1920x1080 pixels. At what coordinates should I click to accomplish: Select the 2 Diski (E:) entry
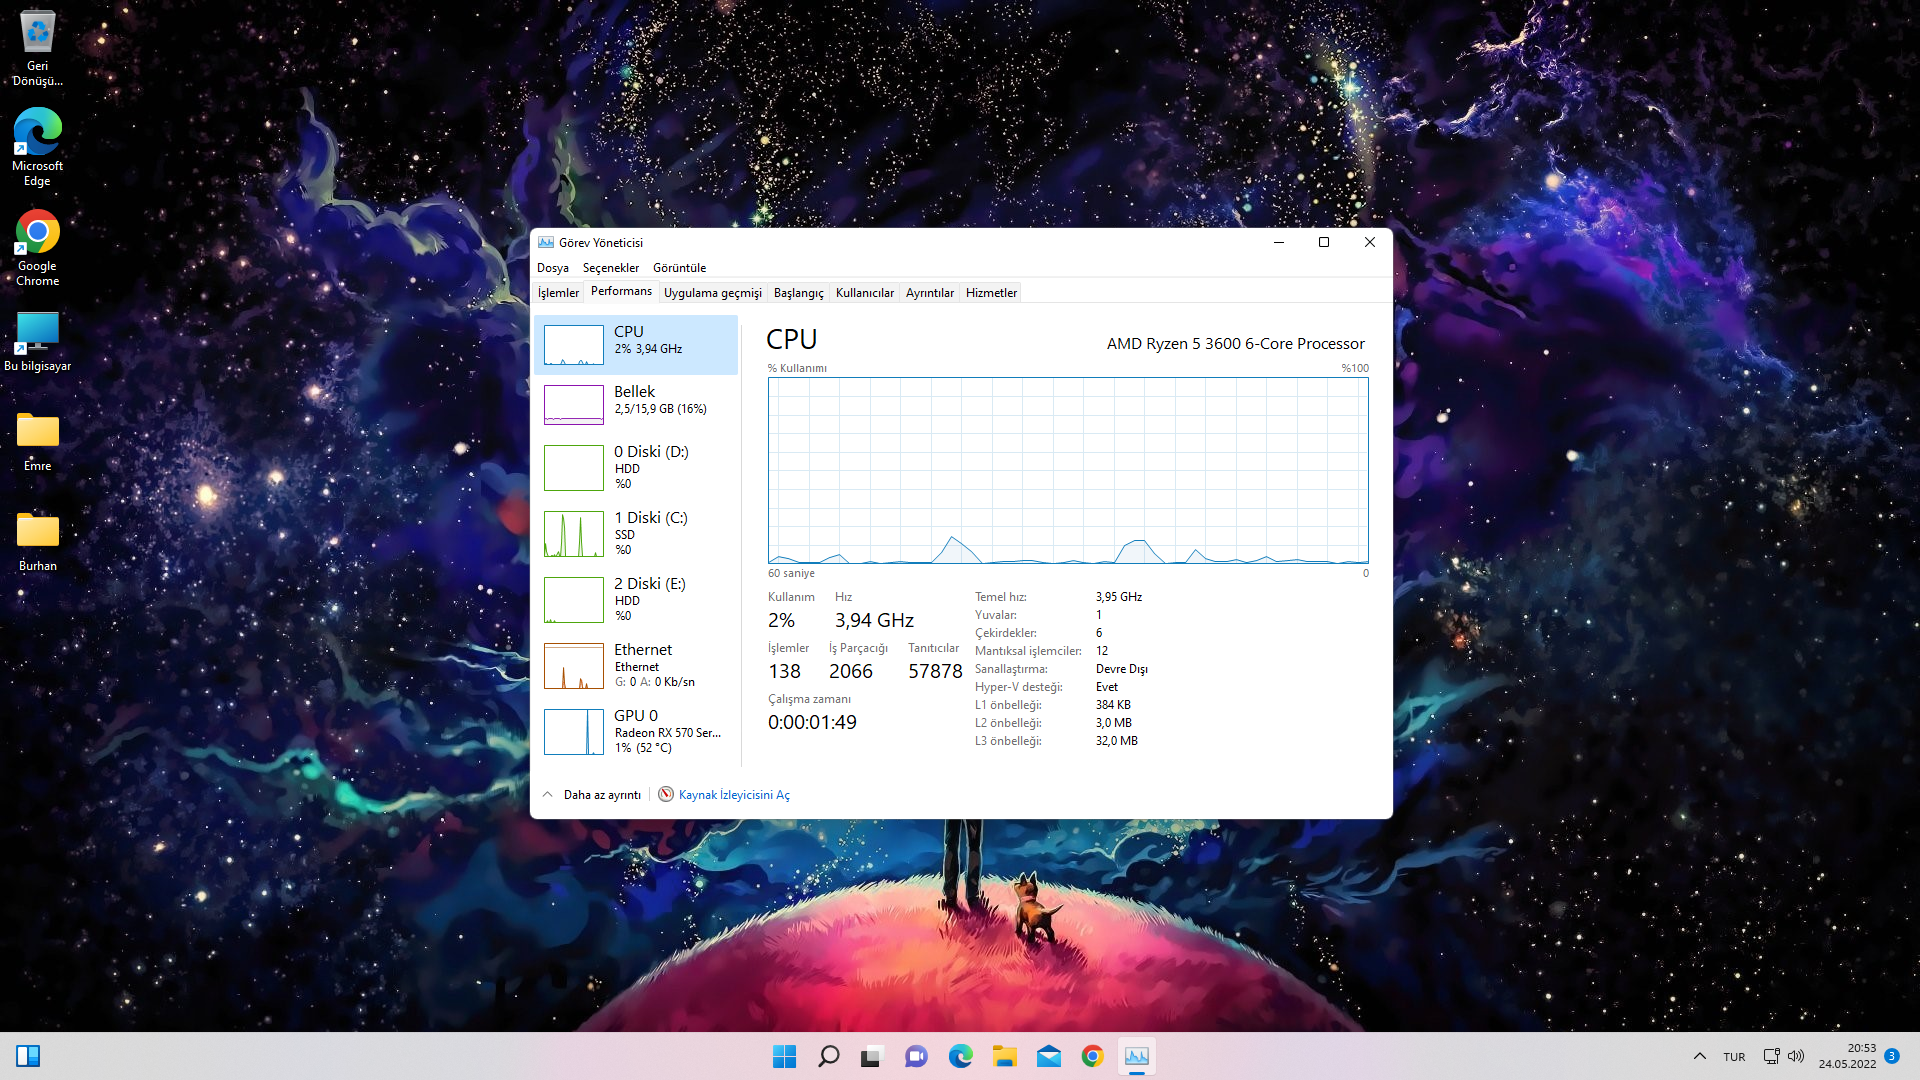point(635,599)
